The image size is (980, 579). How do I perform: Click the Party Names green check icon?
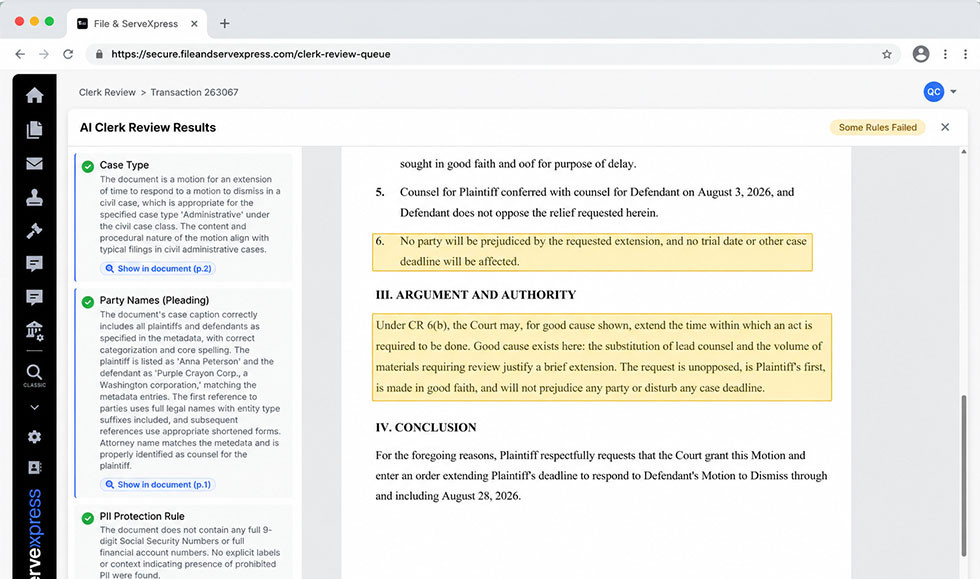(88, 302)
